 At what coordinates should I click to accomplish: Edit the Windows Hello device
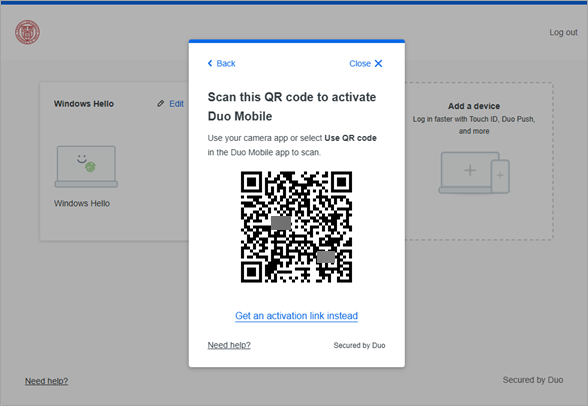click(176, 104)
